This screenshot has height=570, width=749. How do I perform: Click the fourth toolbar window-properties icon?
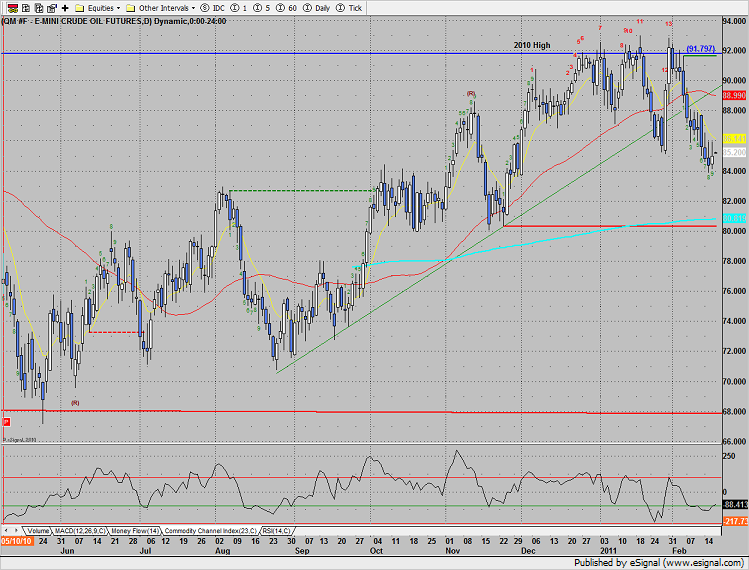tap(52, 8)
